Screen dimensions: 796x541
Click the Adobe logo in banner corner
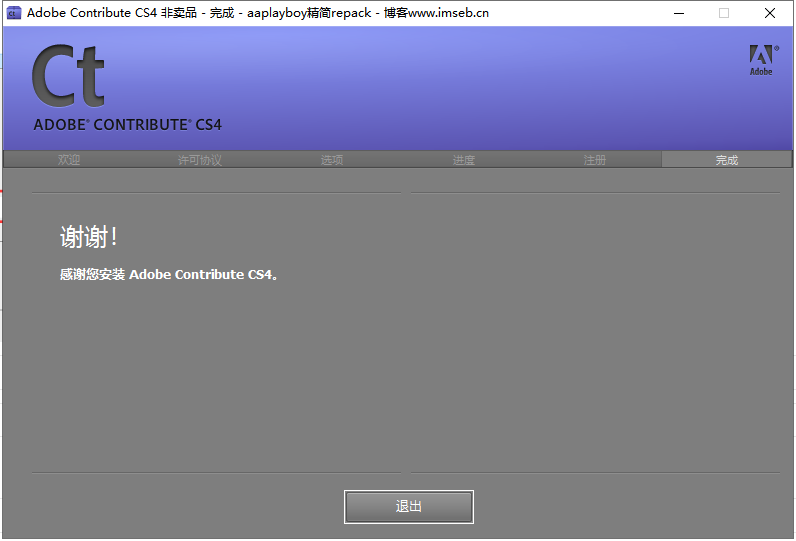pyautogui.click(x=761, y=60)
